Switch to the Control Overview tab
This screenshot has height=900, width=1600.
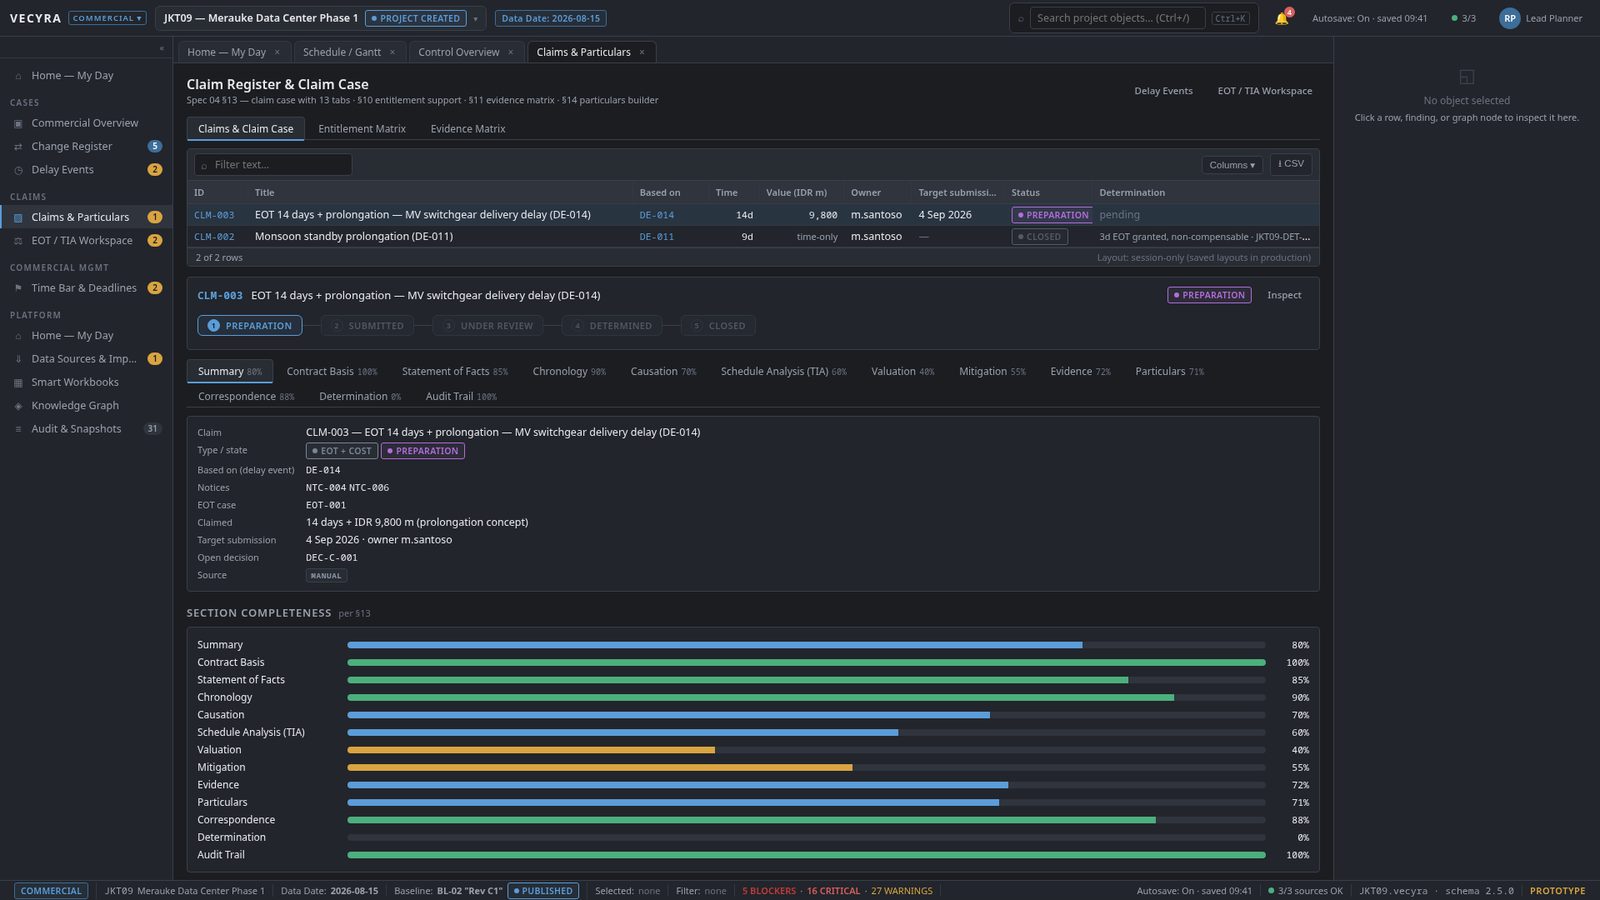[459, 52]
